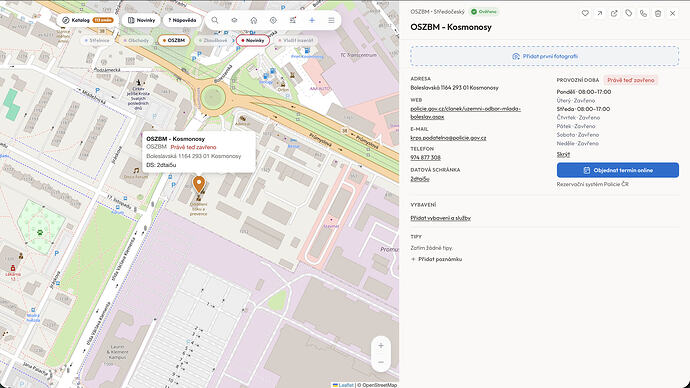Click the trash delete icon
This screenshot has width=690, height=388.
click(658, 13)
